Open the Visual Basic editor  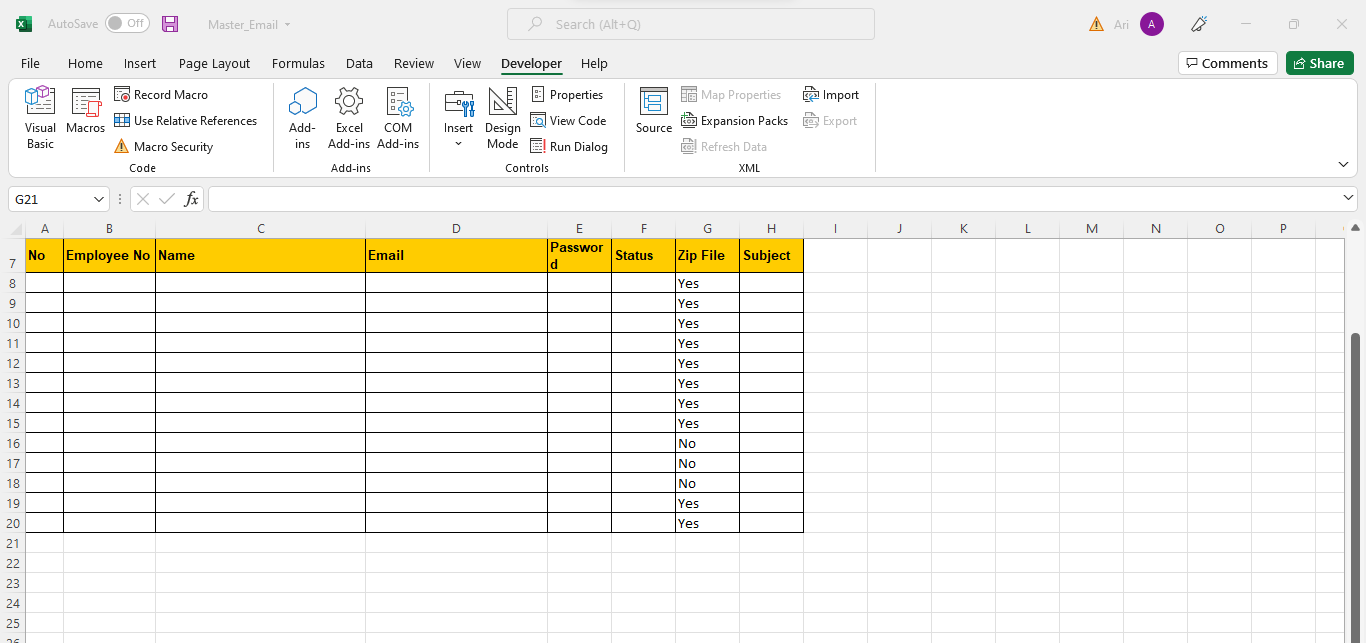[x=40, y=118]
